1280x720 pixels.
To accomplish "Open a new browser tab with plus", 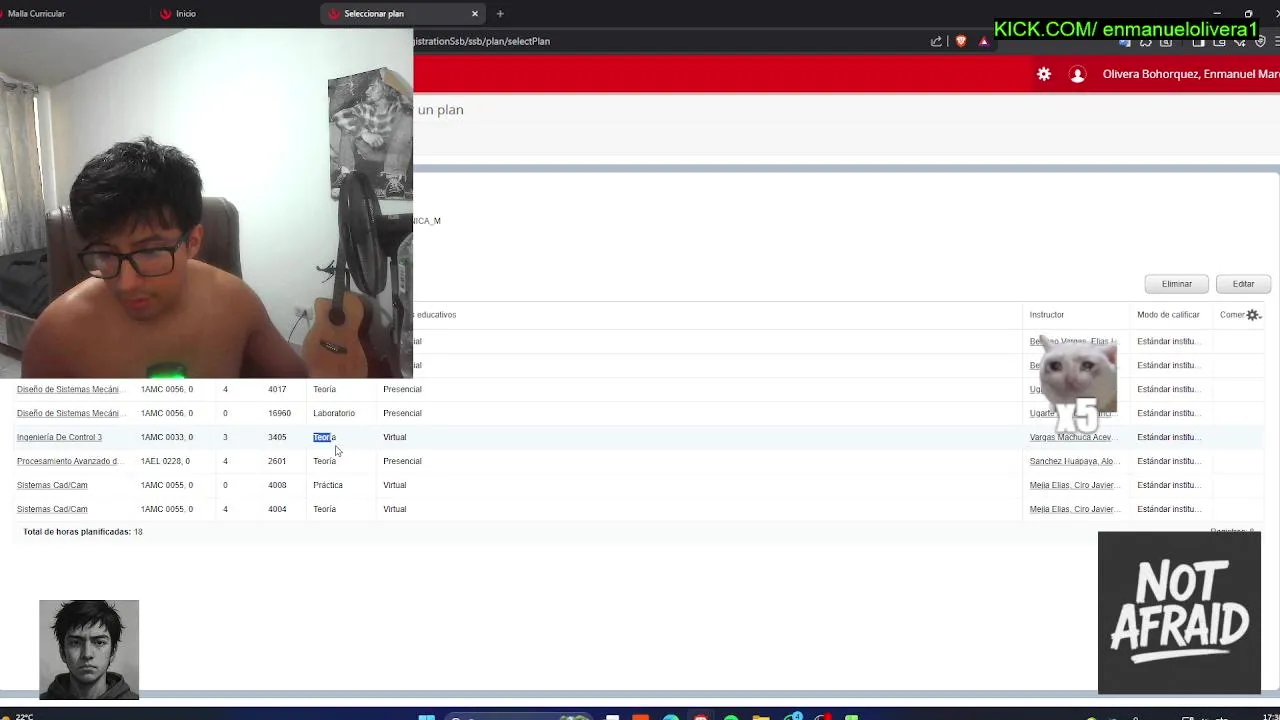I will tap(500, 14).
